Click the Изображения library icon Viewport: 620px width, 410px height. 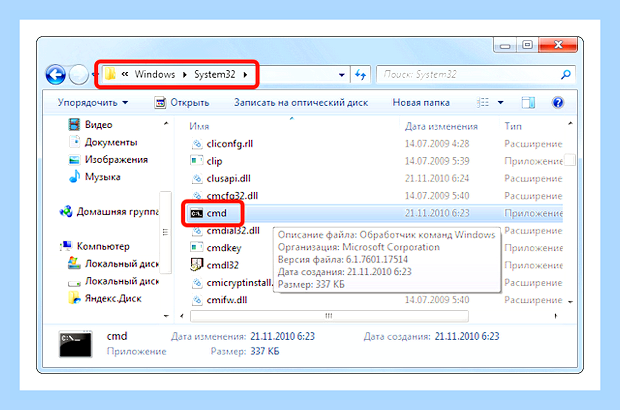coord(74,160)
